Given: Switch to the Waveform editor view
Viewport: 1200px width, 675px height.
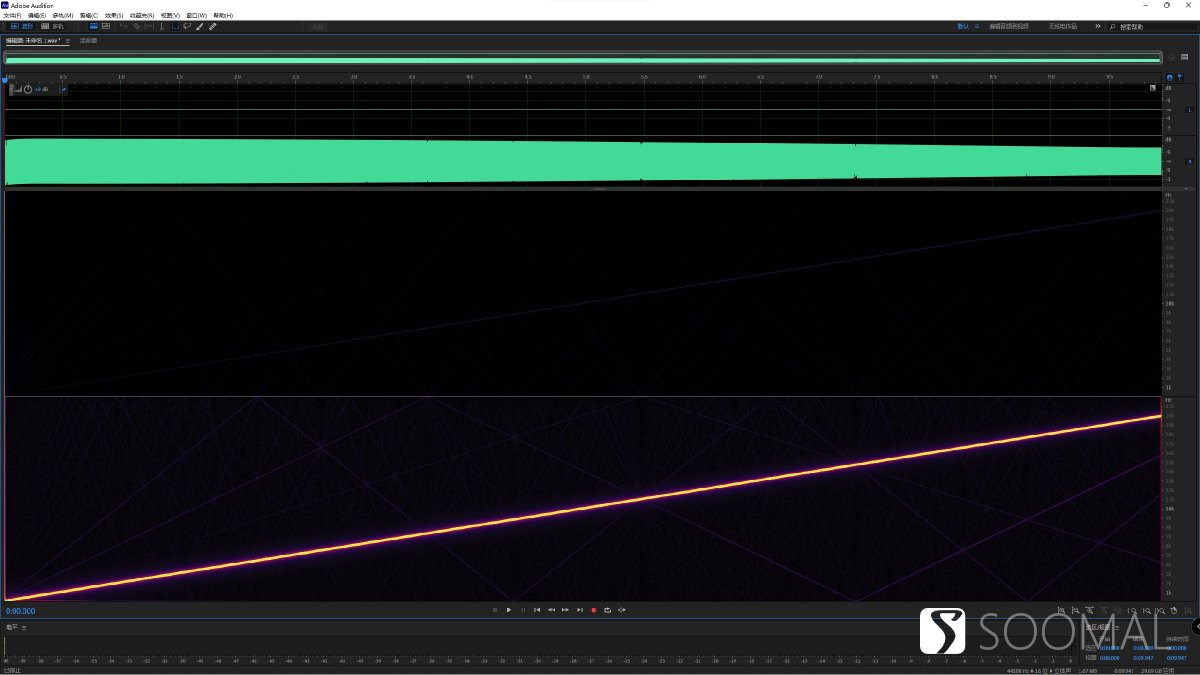Looking at the screenshot, I should click(21, 26).
